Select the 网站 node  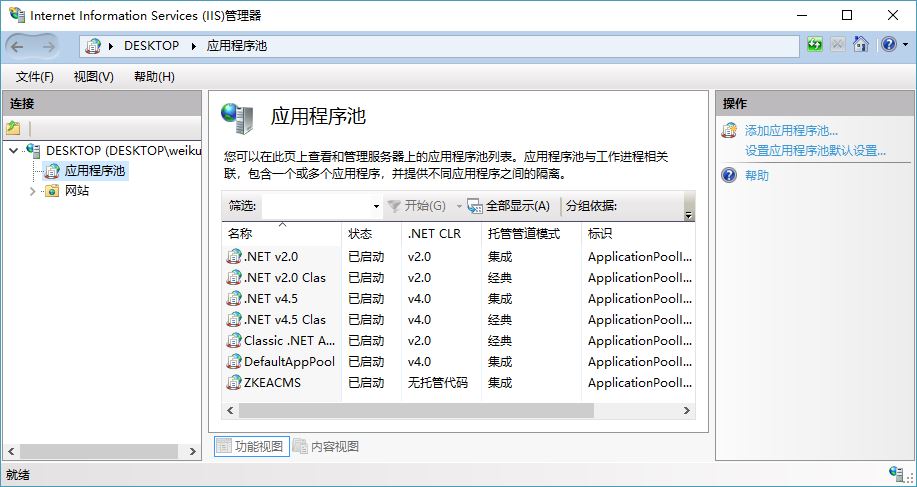[77, 191]
